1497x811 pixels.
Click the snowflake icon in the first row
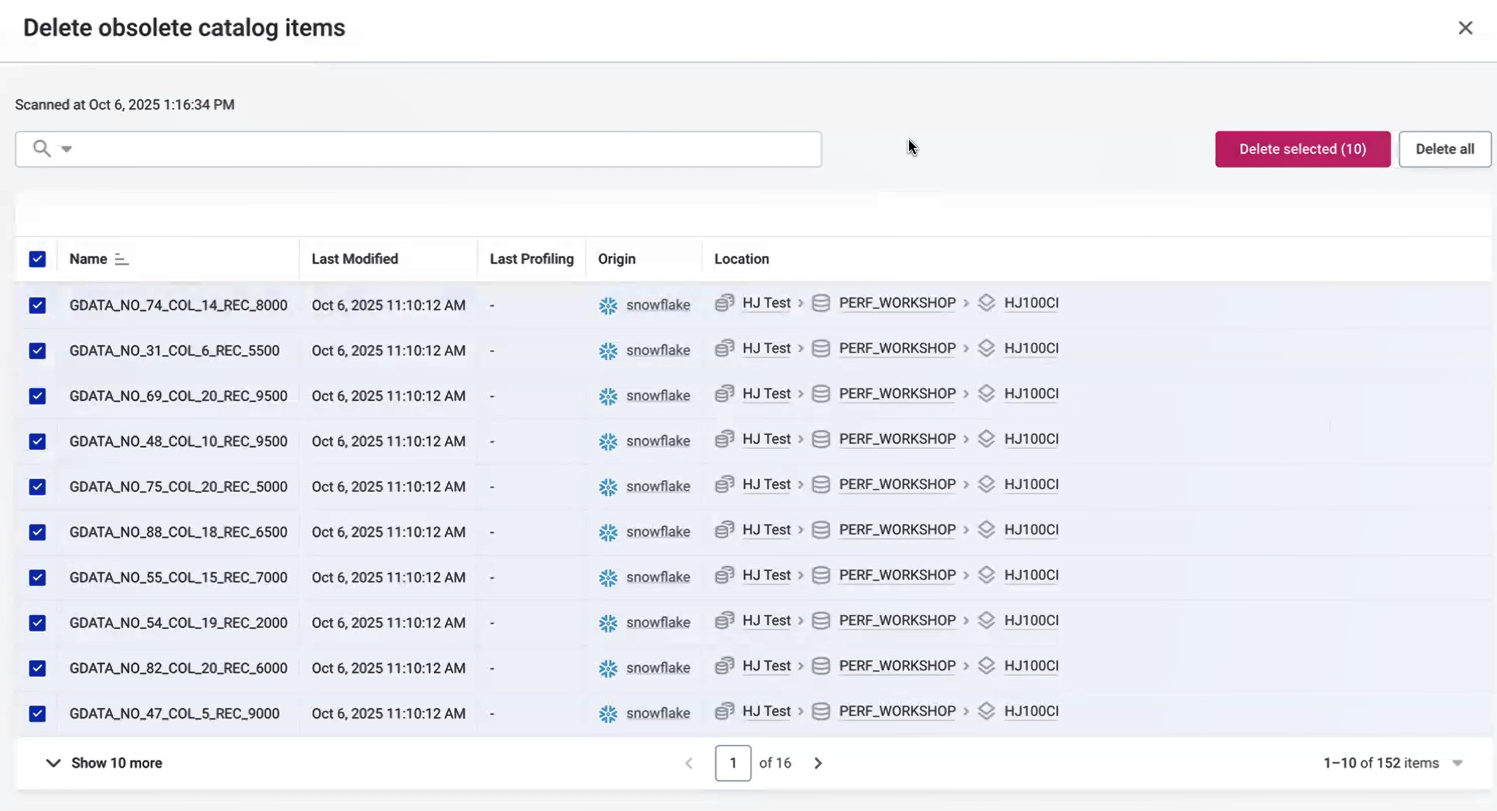coord(608,306)
